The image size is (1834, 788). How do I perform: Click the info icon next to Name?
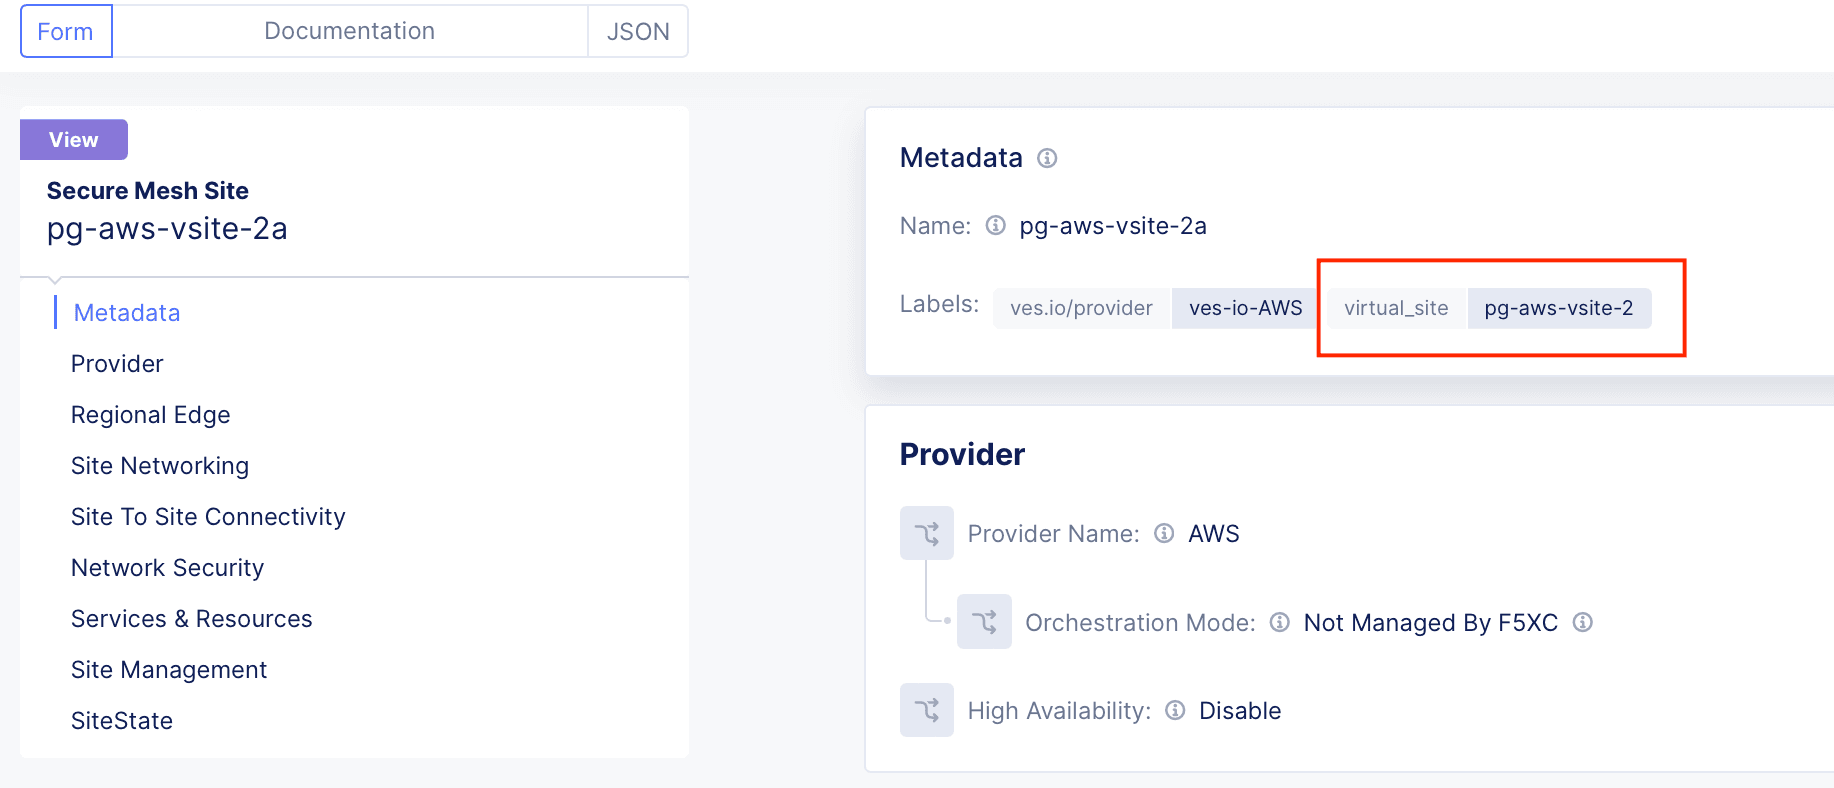pos(995,225)
